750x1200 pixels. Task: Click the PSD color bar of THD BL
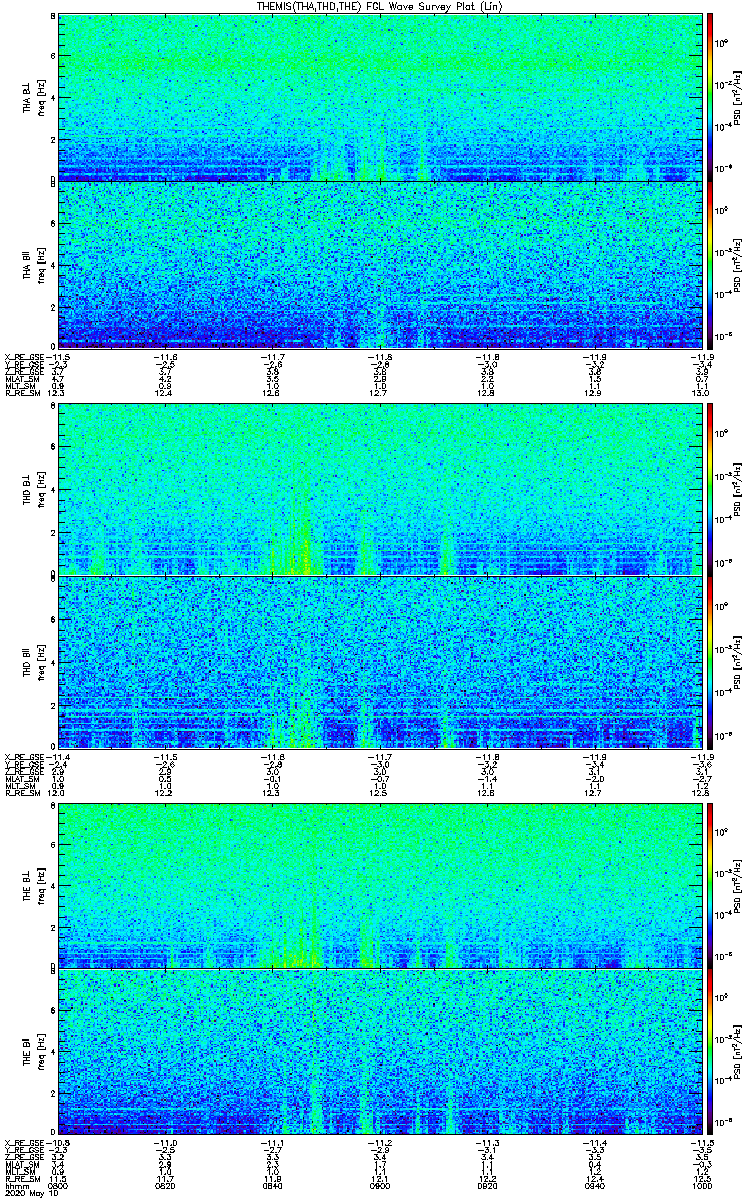click(x=711, y=490)
